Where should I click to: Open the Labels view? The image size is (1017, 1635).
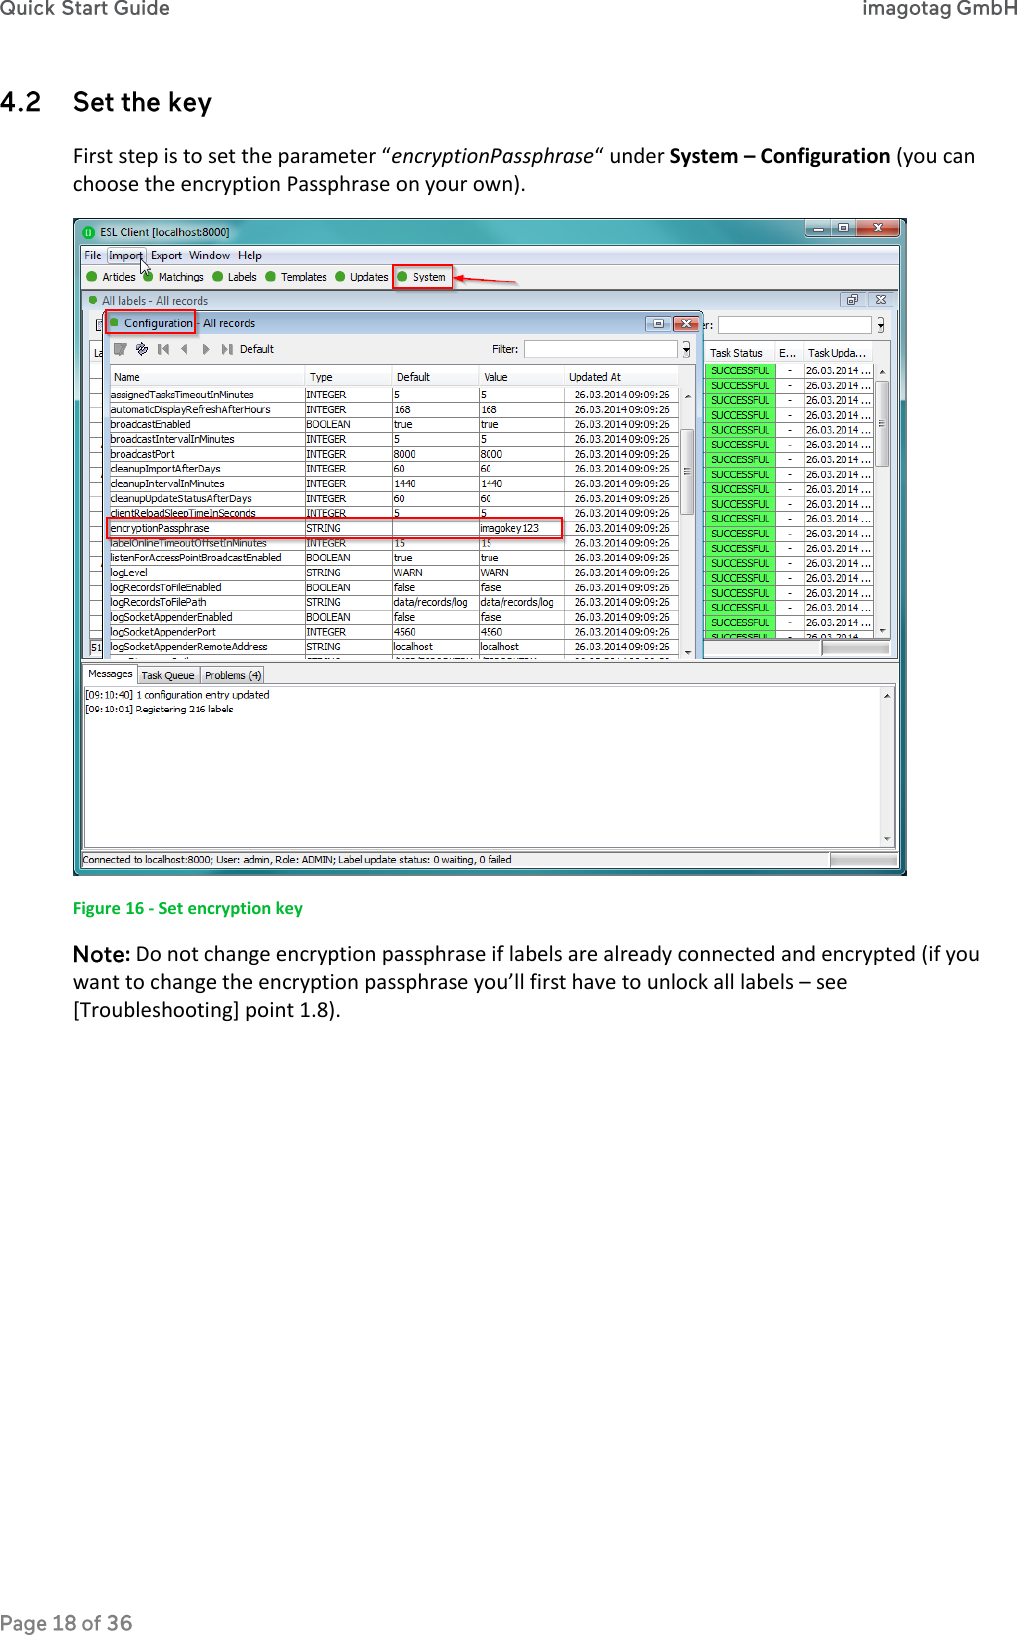[x=234, y=277]
